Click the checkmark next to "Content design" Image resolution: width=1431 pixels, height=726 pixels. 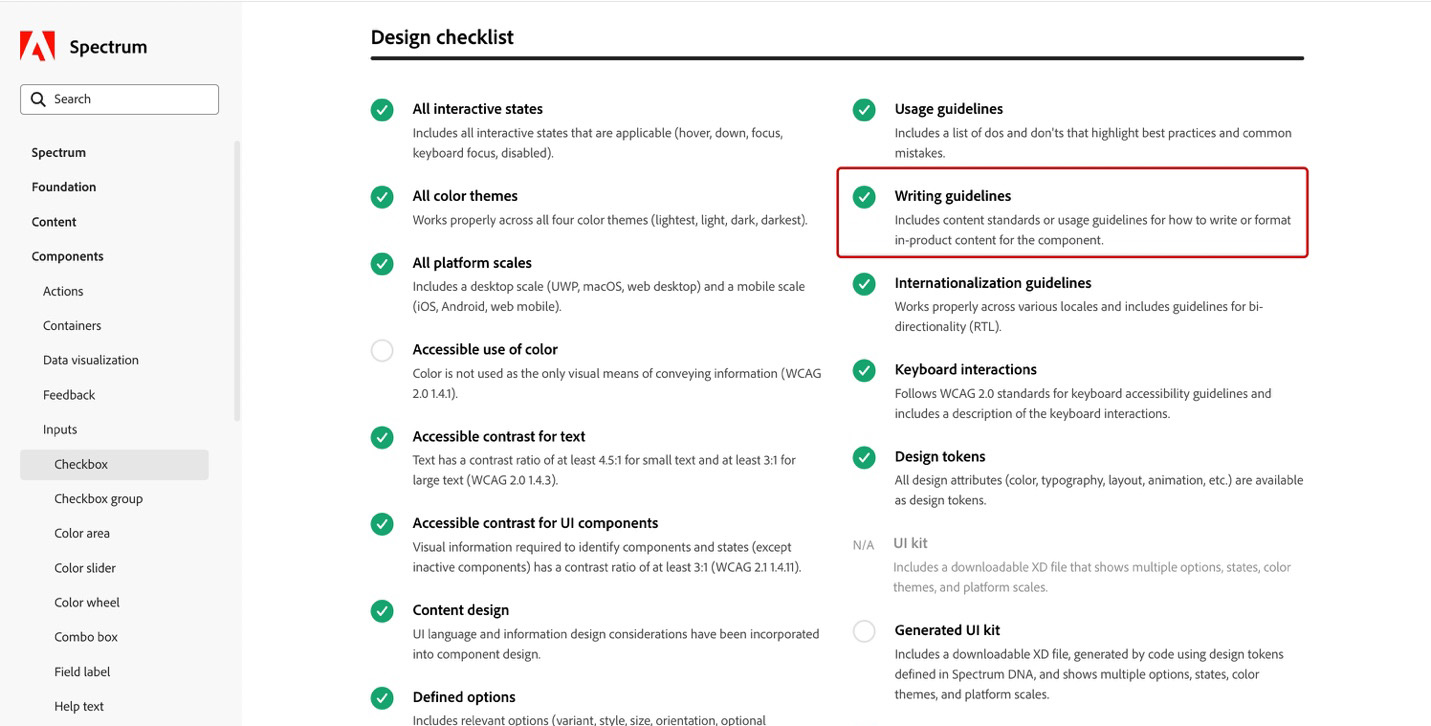point(382,611)
